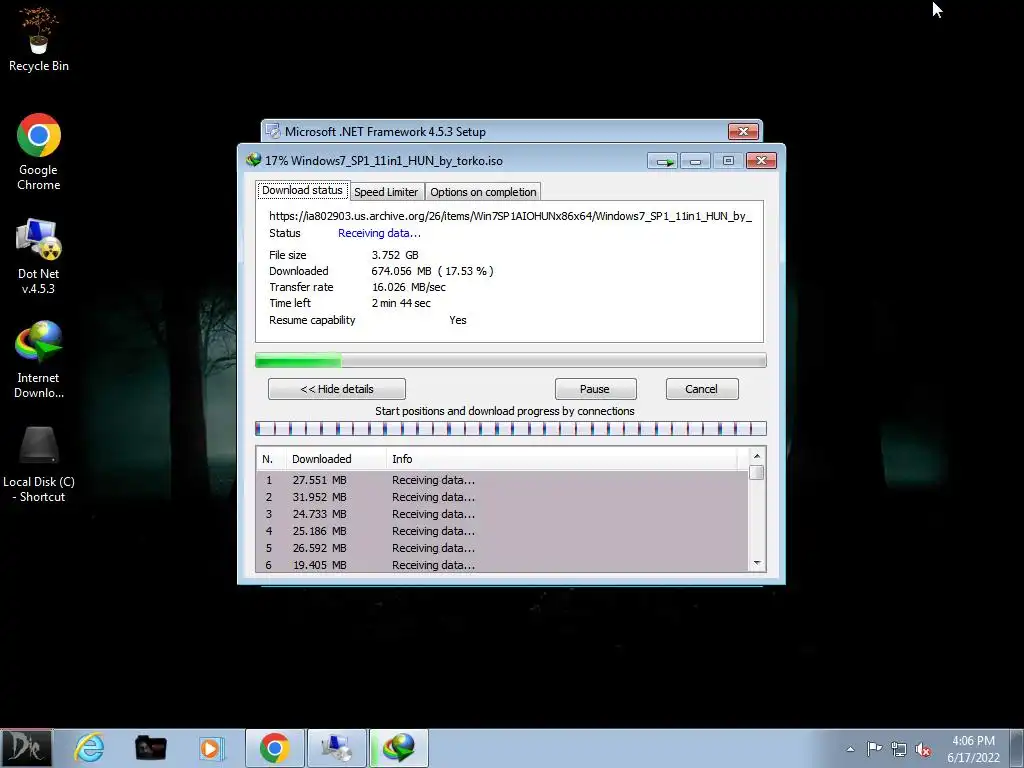Open the network status tray icon
Screen dimensions: 1024x768
point(899,749)
